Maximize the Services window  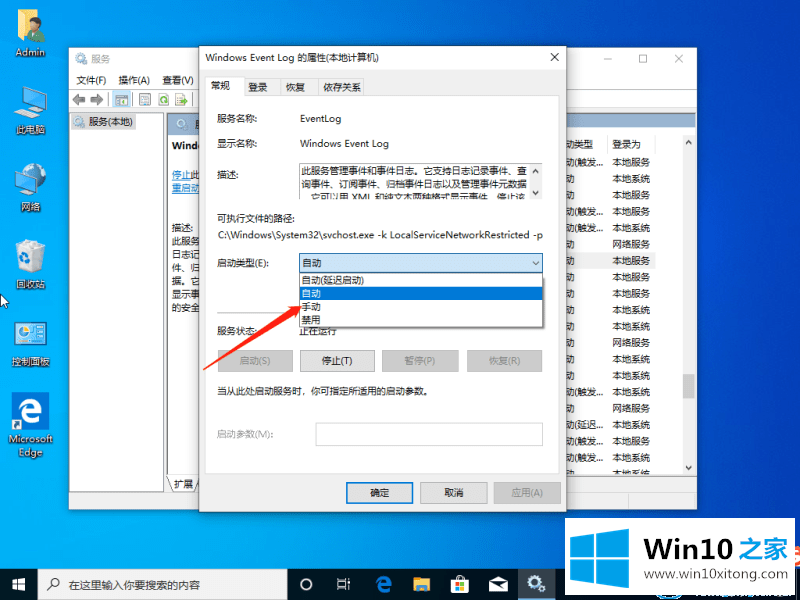[643, 59]
